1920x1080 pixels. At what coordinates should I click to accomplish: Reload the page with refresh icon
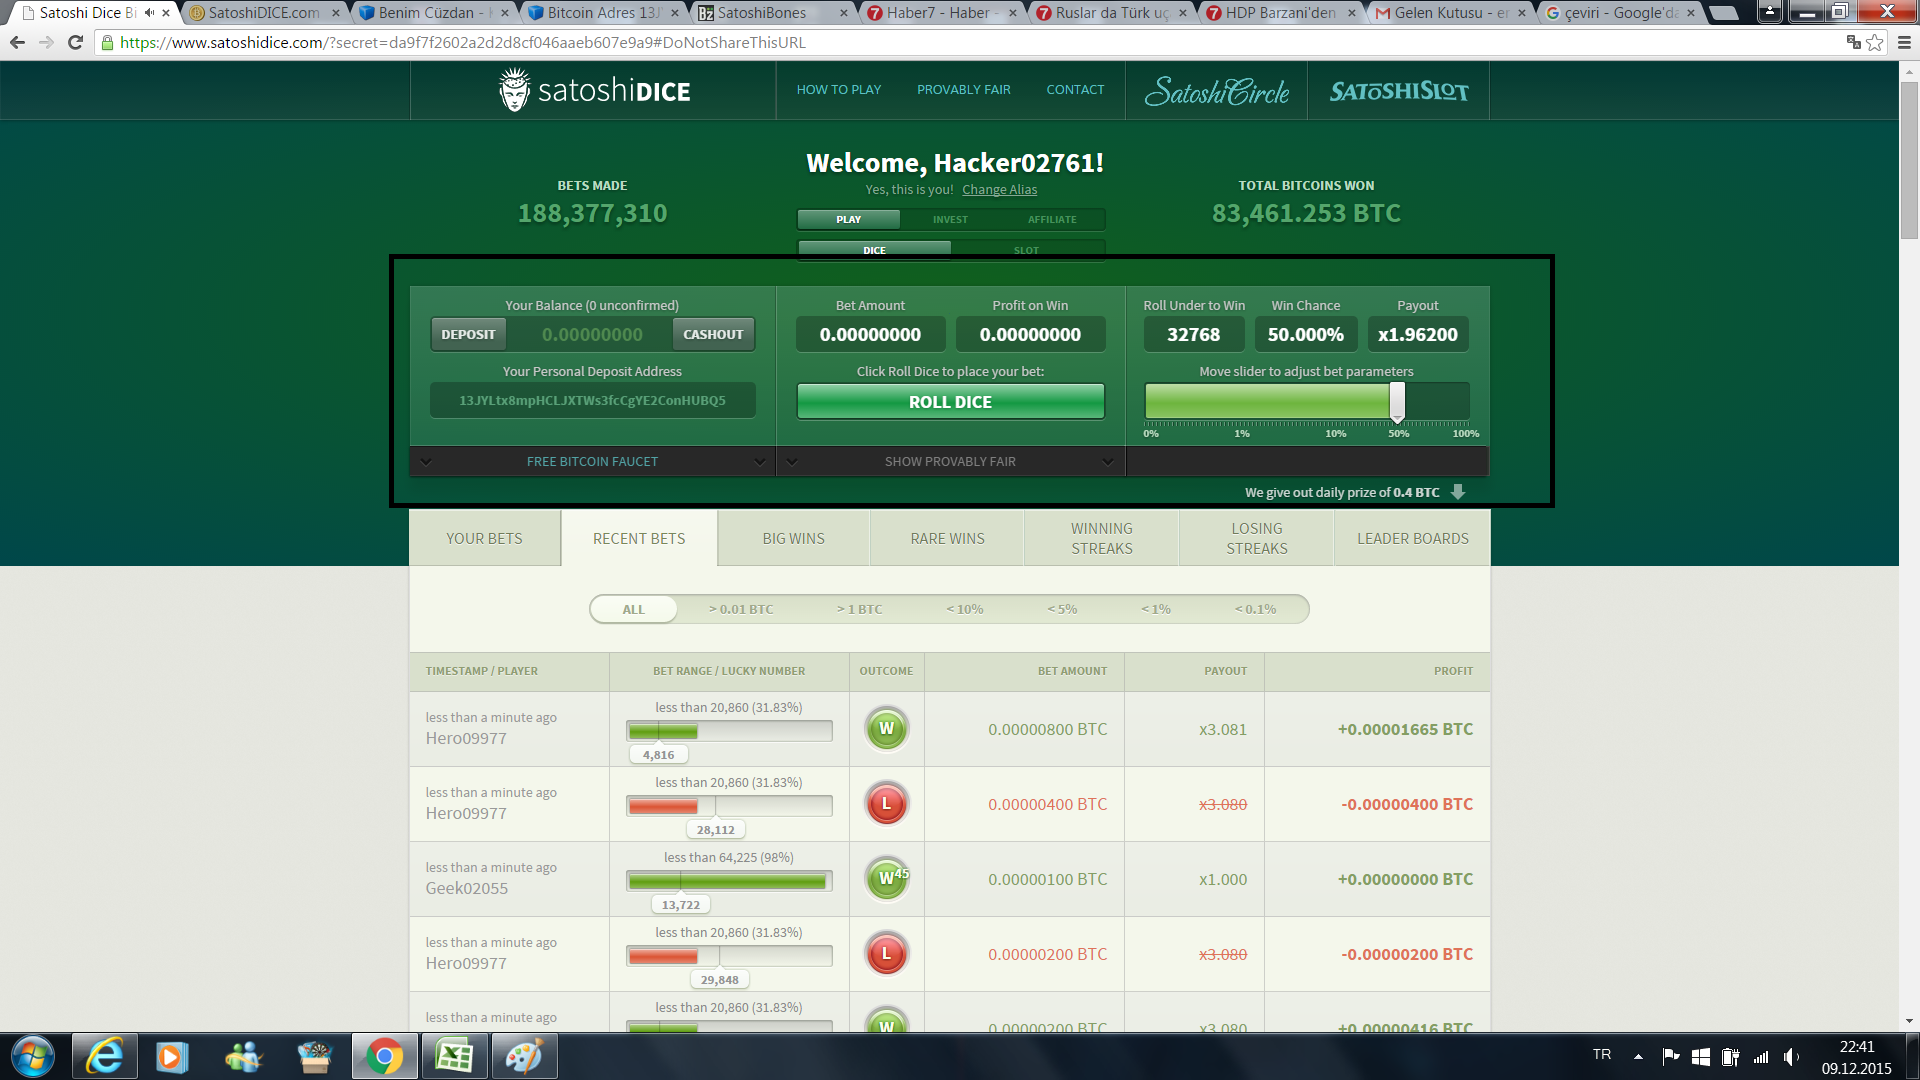75,42
